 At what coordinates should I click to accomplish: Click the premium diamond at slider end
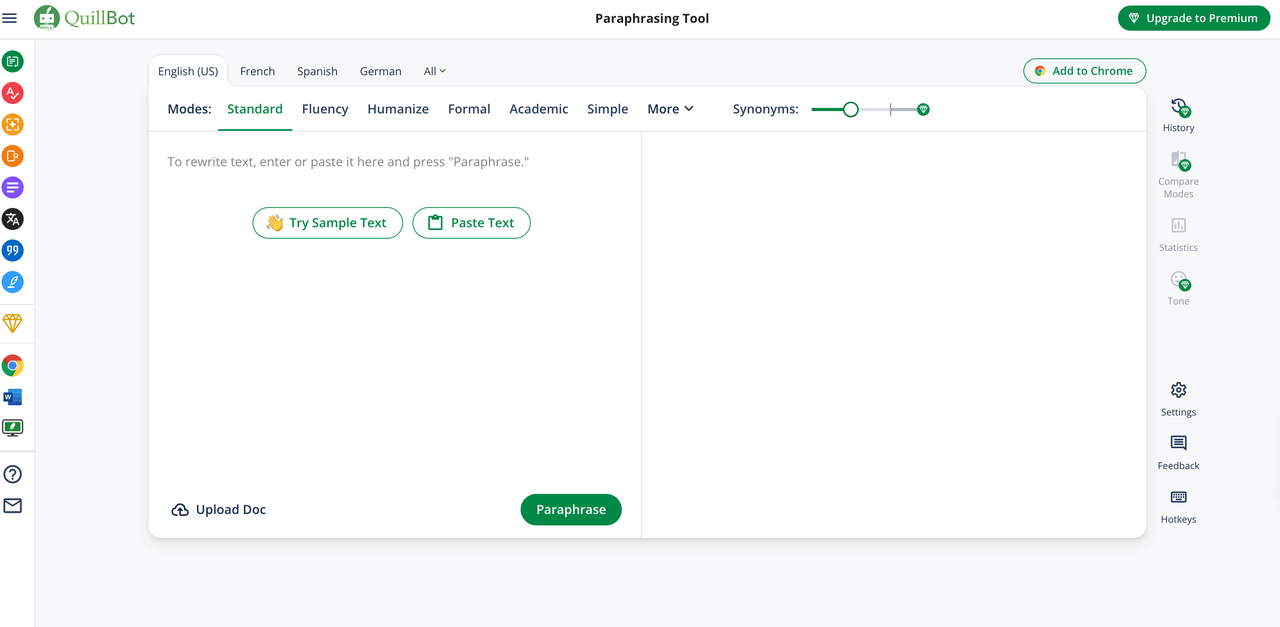click(x=923, y=109)
